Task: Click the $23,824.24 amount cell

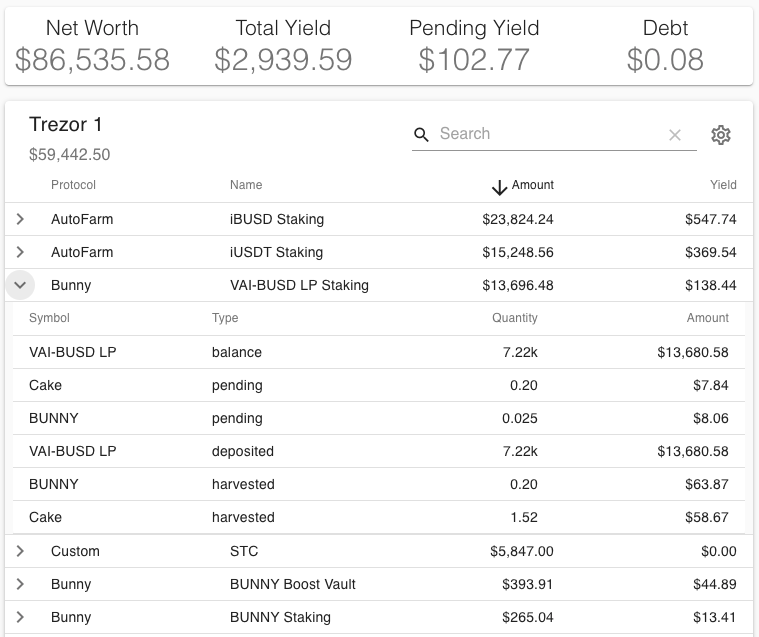Action: point(517,219)
